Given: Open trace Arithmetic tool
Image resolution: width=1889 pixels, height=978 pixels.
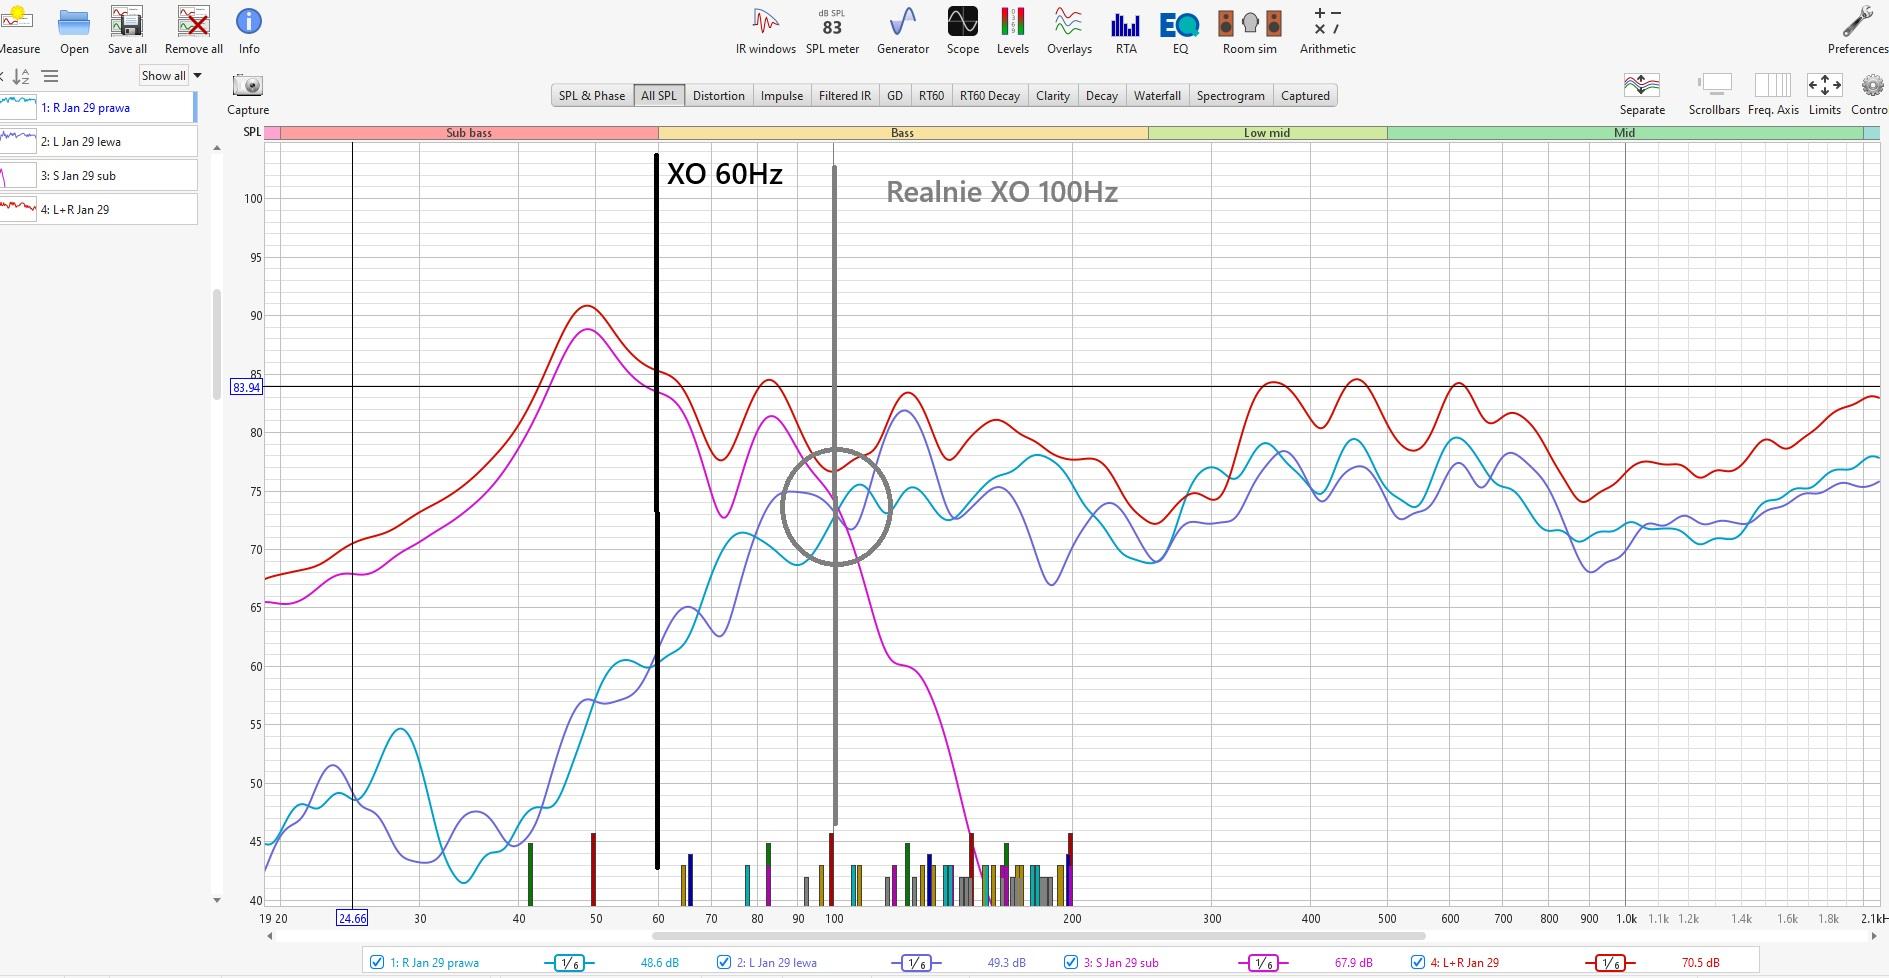Looking at the screenshot, I should (1327, 30).
